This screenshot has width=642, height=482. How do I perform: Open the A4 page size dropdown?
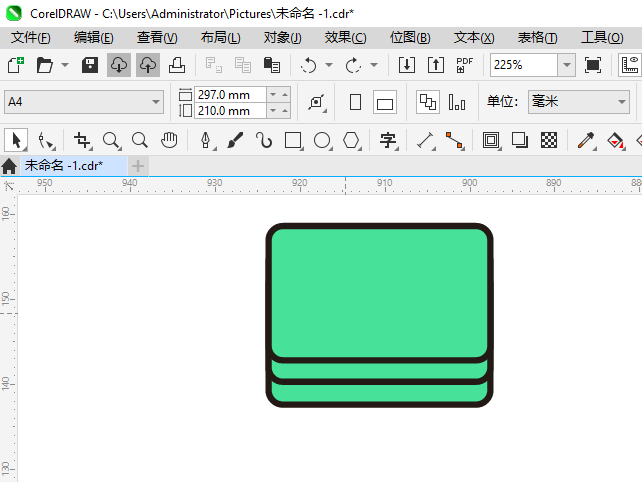tap(84, 102)
